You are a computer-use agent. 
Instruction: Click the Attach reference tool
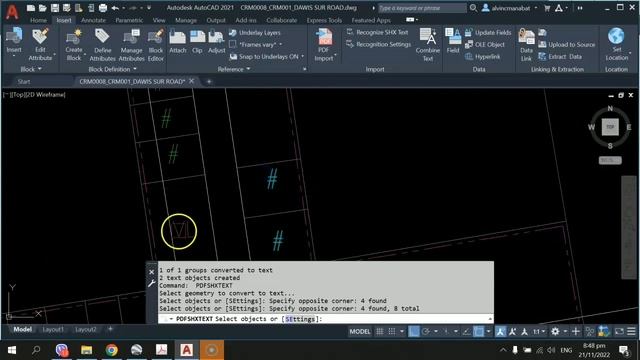(178, 41)
